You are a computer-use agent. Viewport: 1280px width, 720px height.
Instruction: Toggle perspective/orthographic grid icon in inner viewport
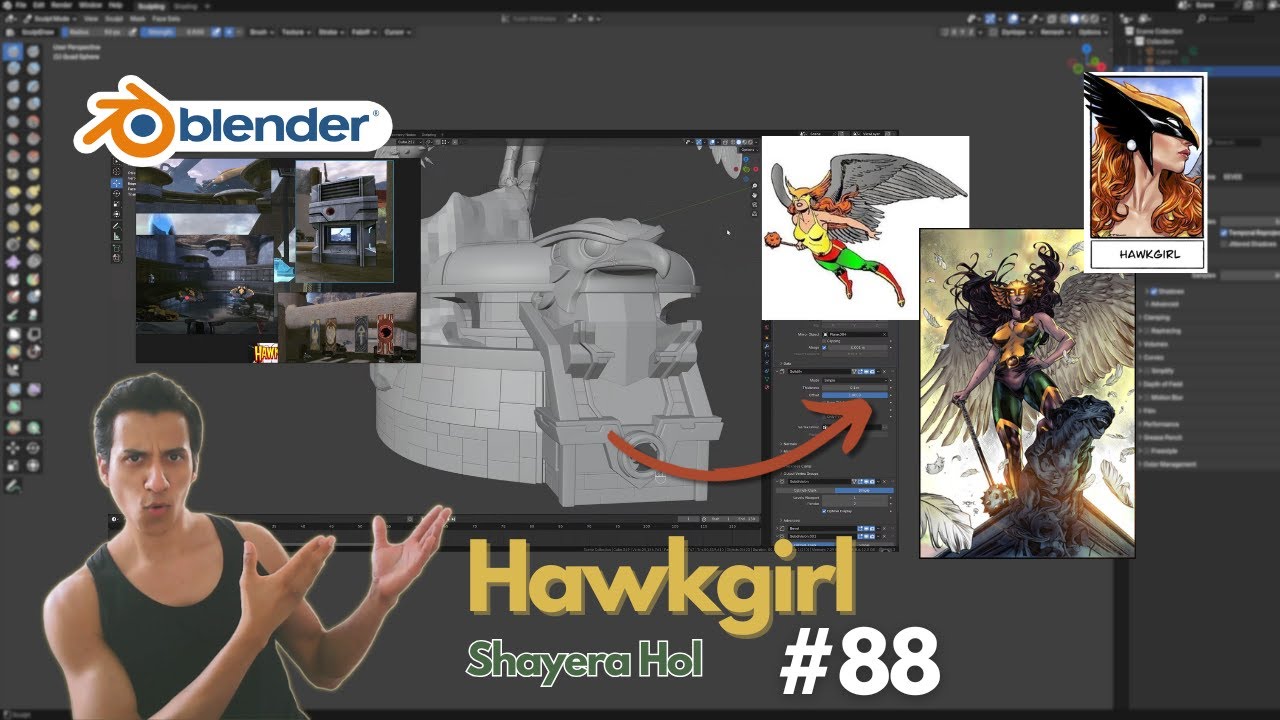pos(755,214)
